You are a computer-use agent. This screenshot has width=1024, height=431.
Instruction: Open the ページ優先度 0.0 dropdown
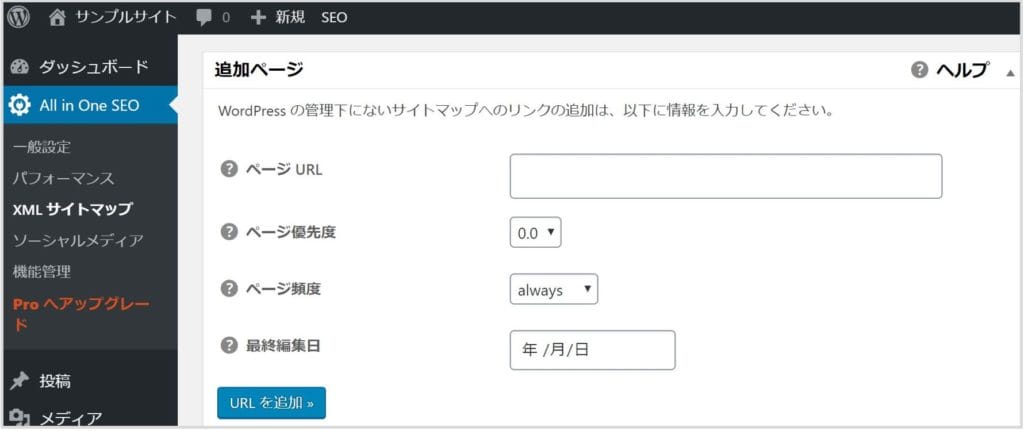click(x=535, y=232)
